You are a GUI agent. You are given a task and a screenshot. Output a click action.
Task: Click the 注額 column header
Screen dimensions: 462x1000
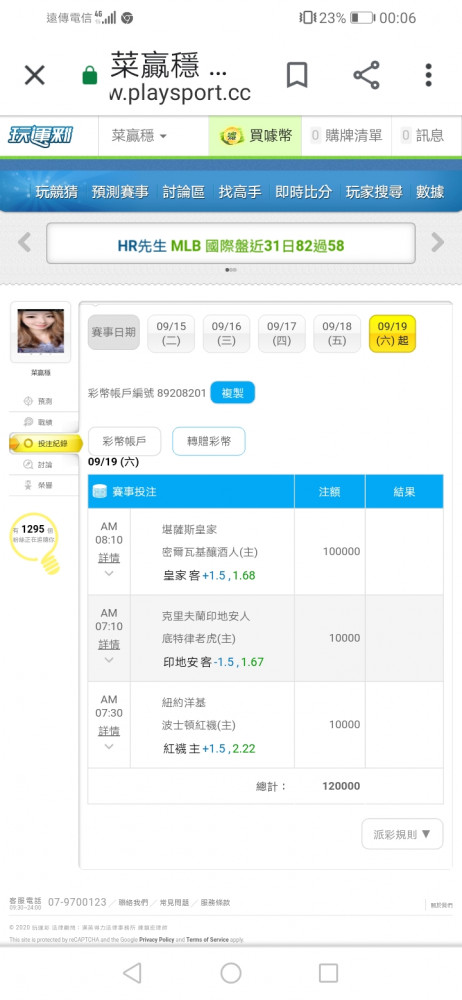330,492
